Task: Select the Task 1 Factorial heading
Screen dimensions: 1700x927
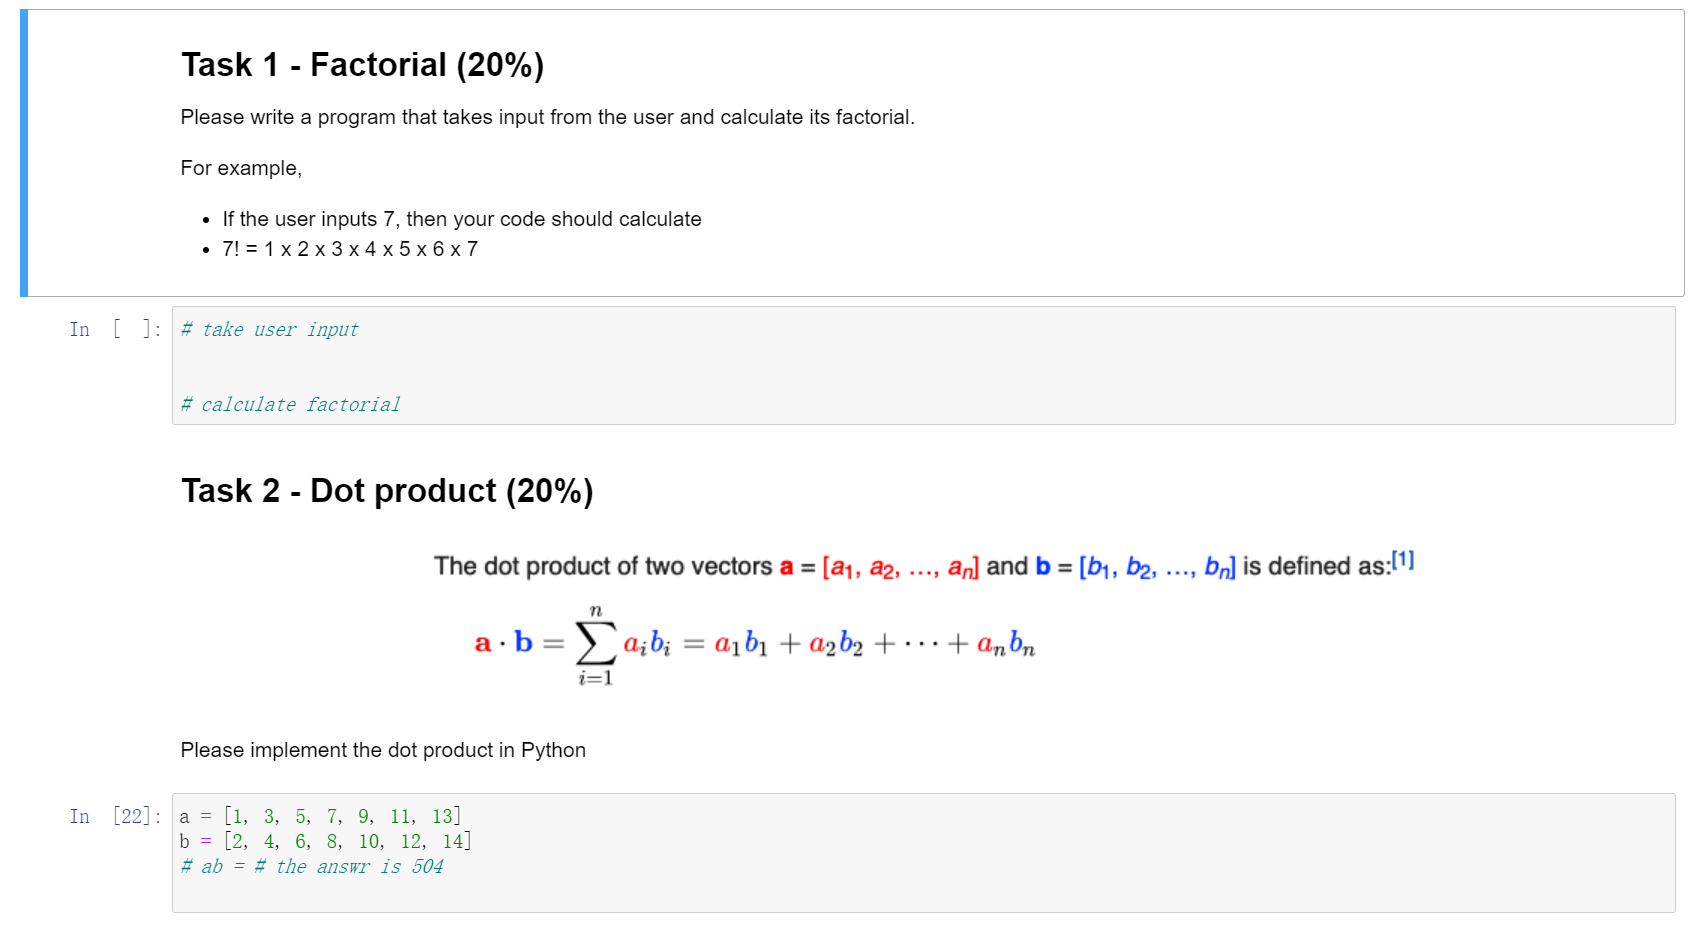Action: [x=362, y=65]
